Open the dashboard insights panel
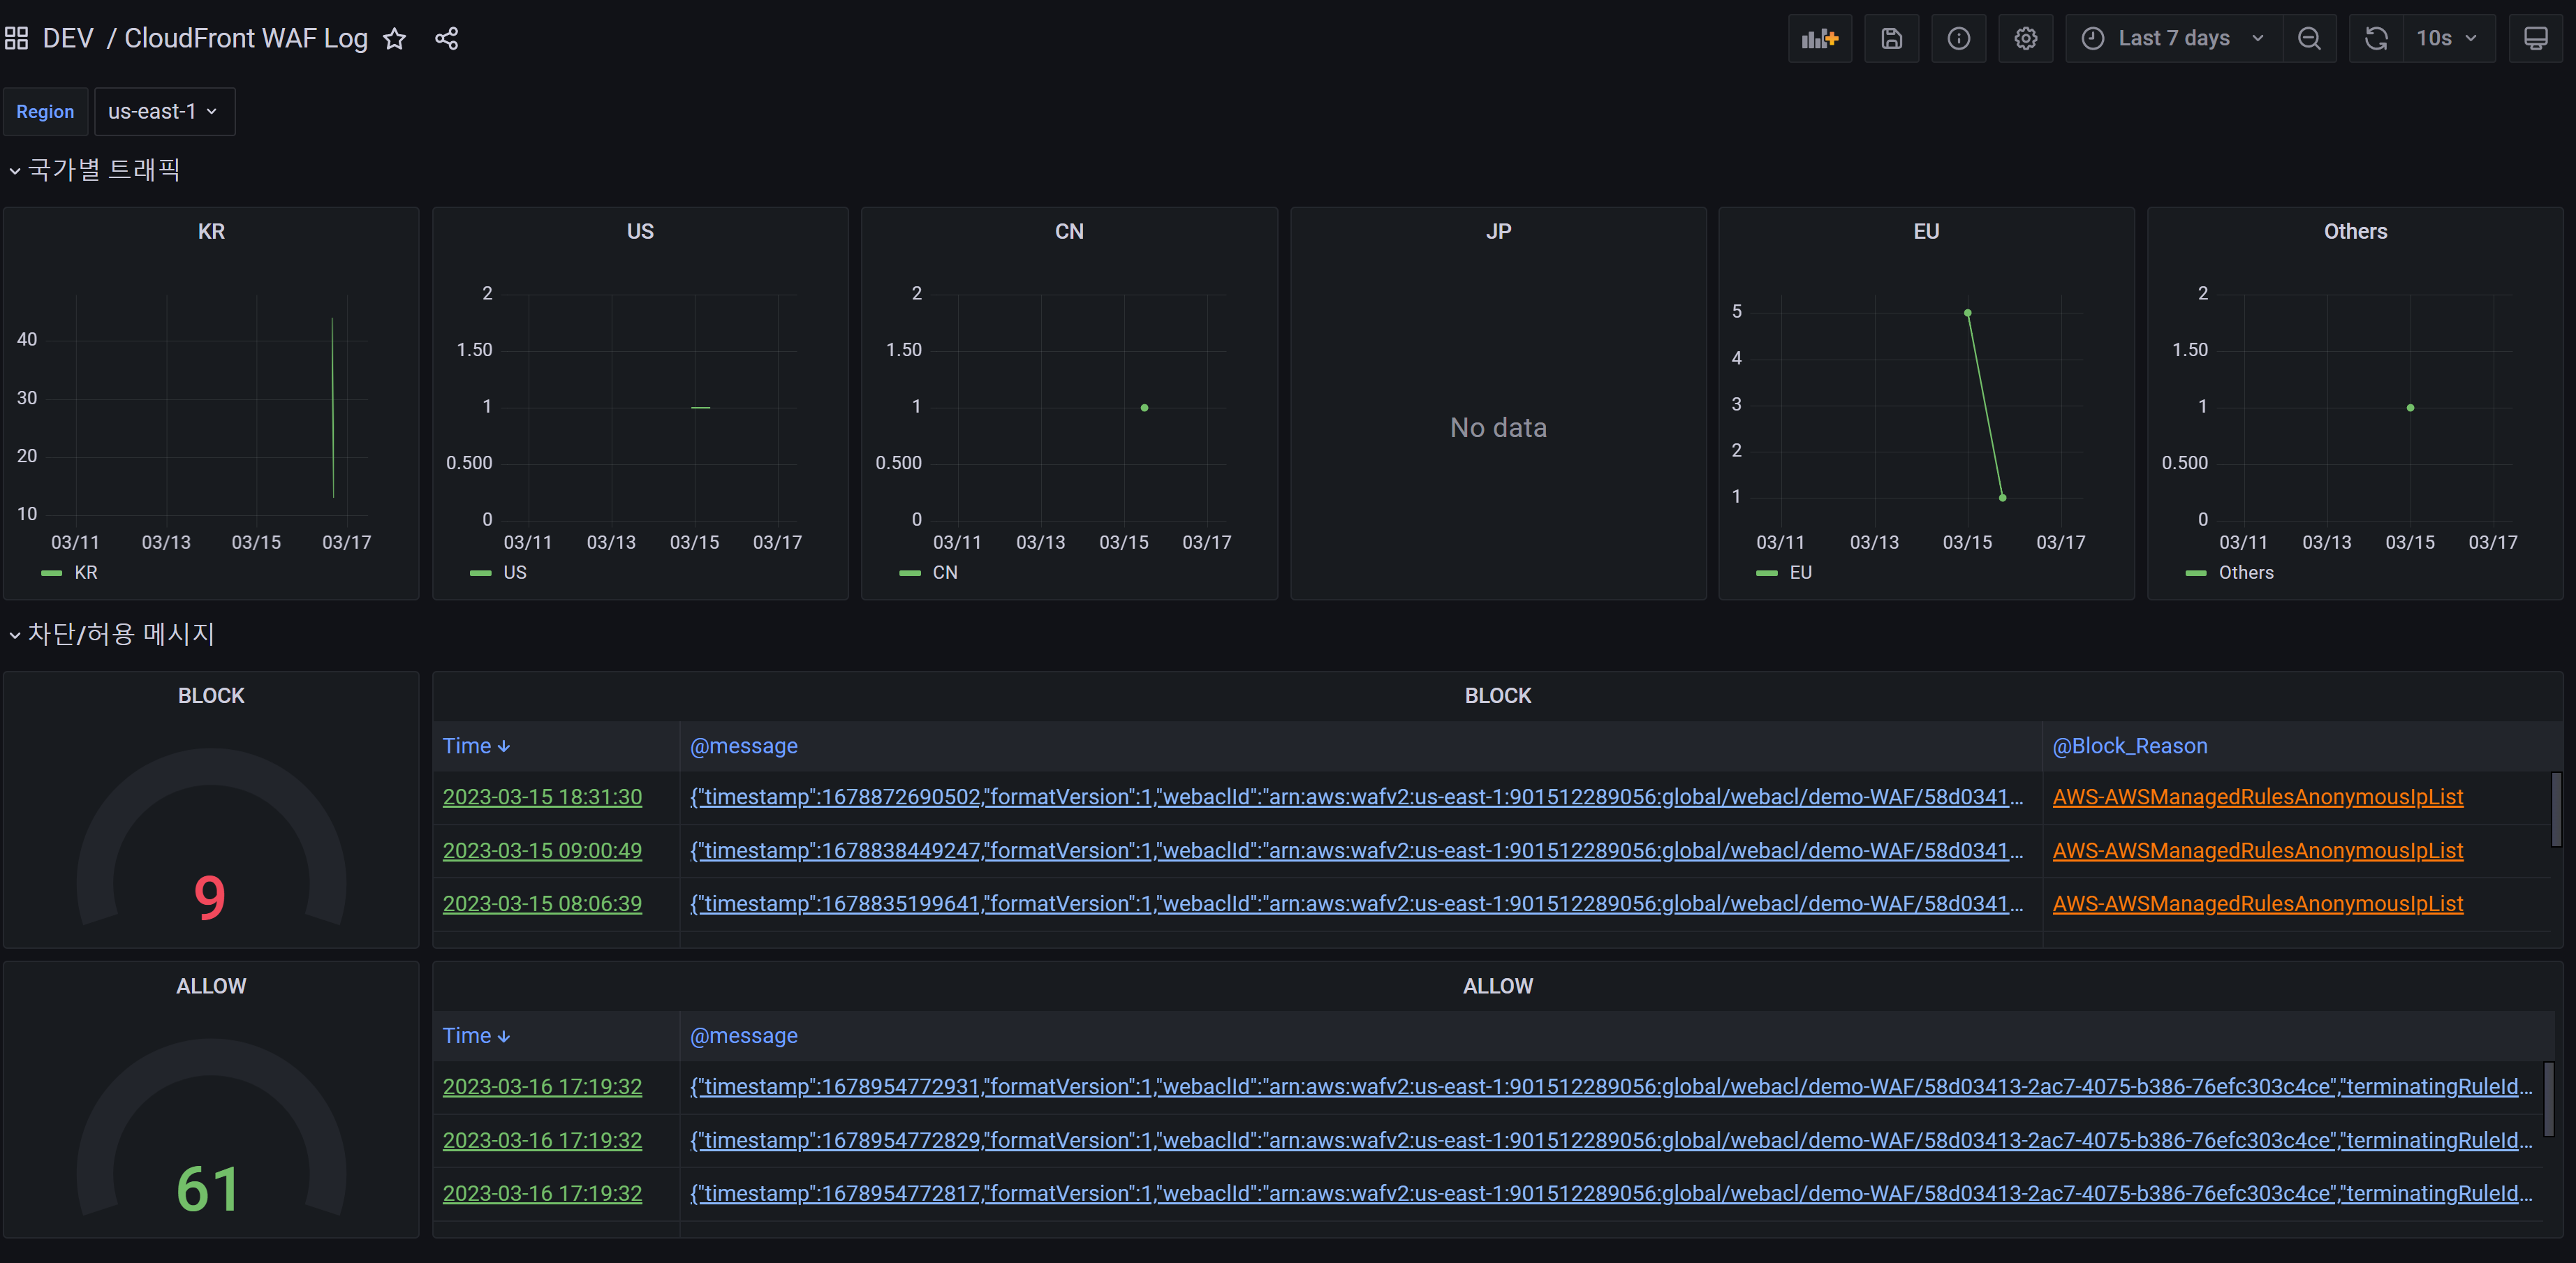The width and height of the screenshot is (2576, 1263). tap(1958, 38)
